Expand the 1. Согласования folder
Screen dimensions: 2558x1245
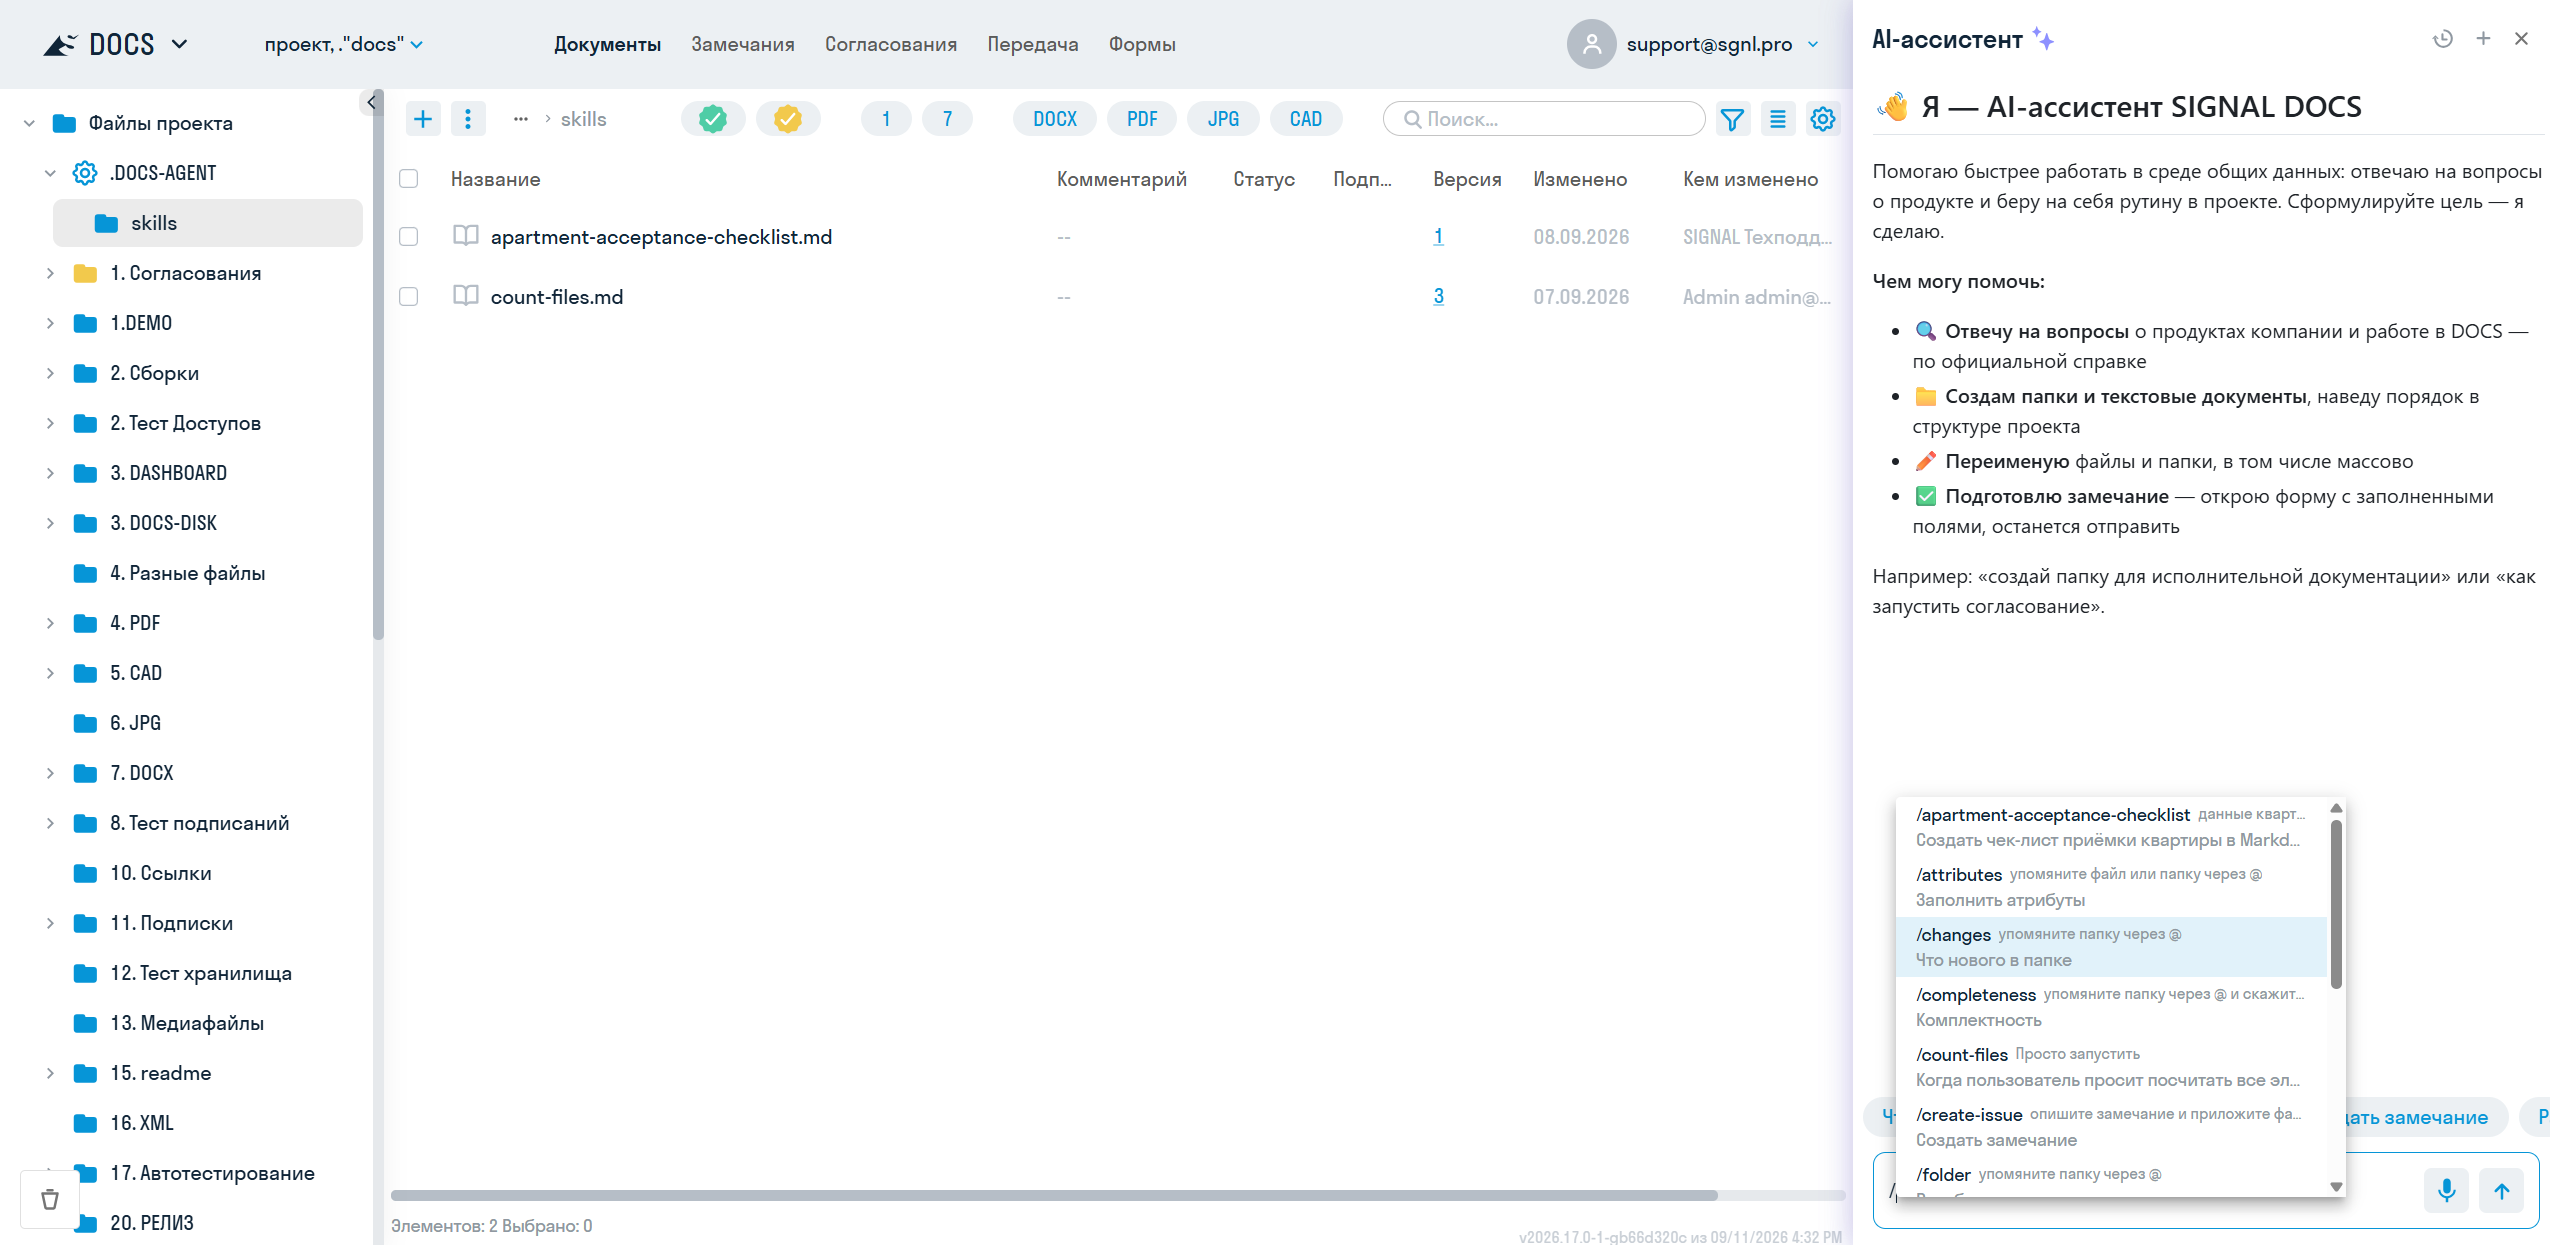[50, 273]
